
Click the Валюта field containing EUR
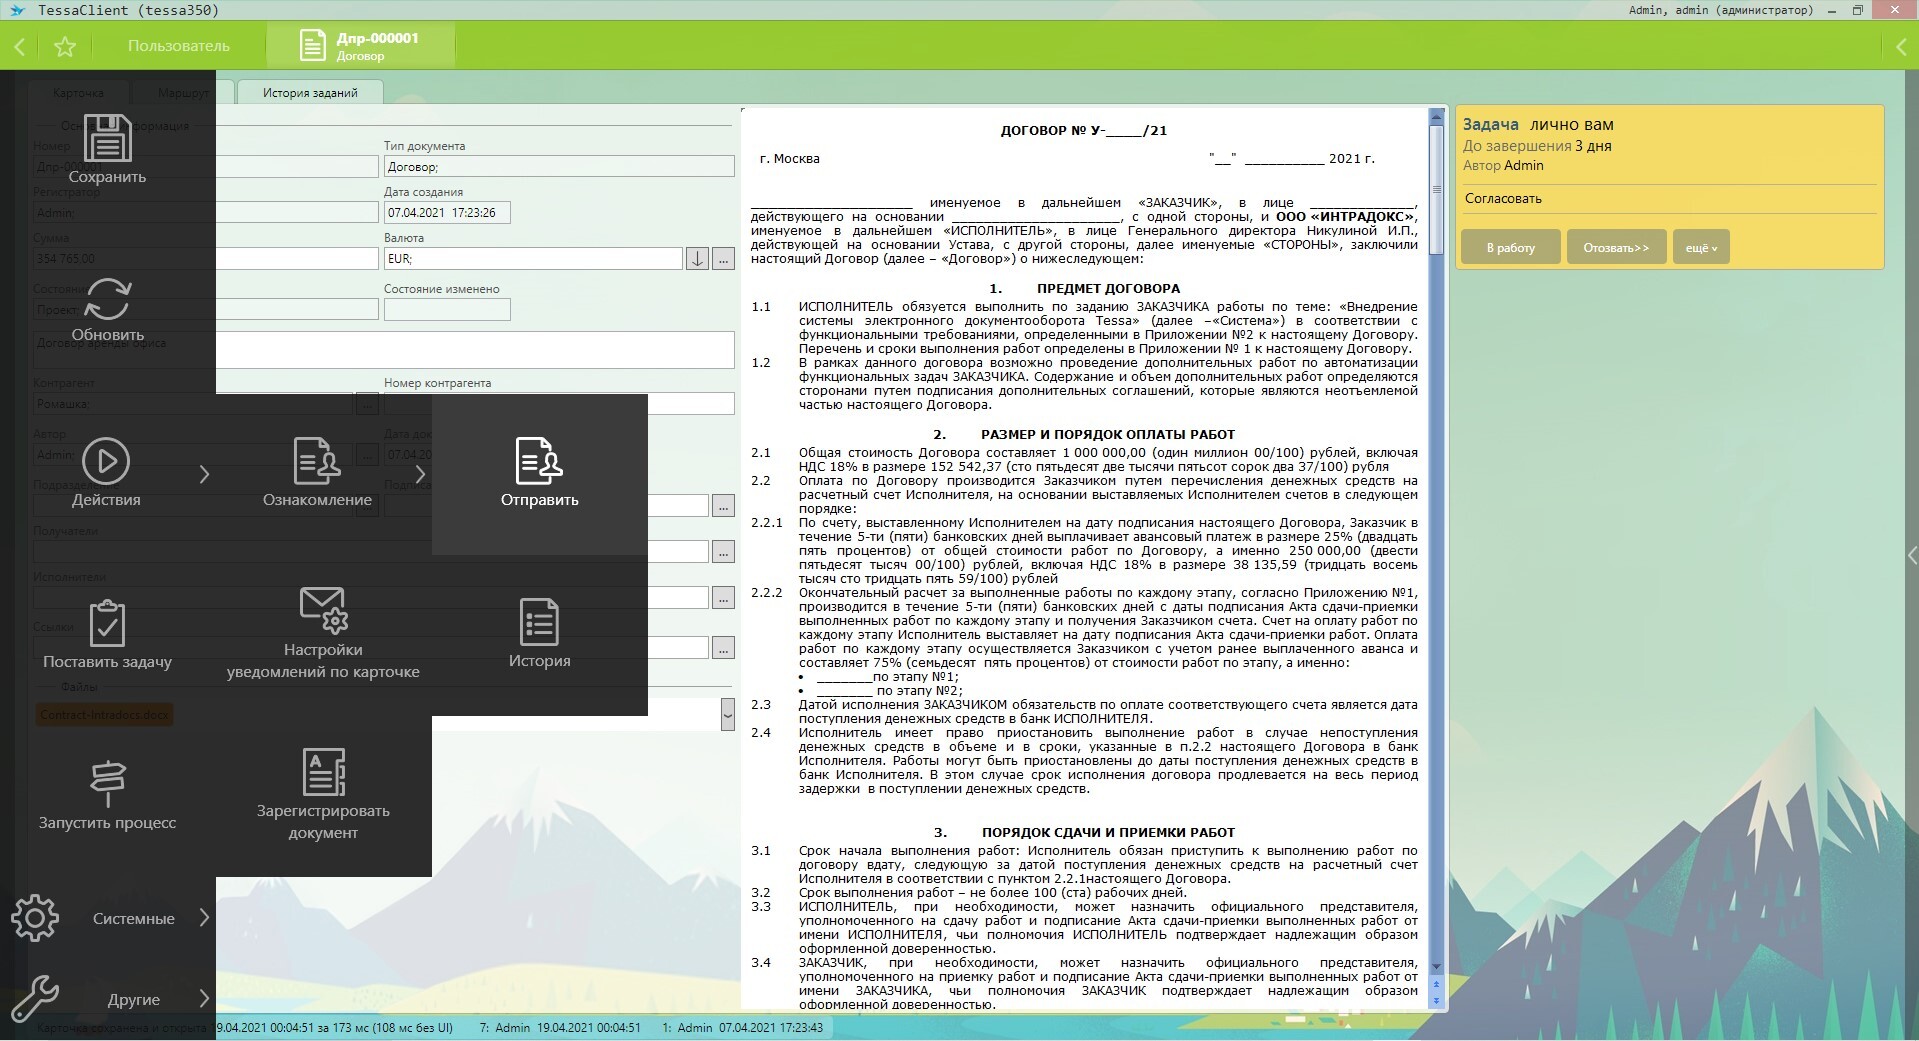click(x=533, y=258)
